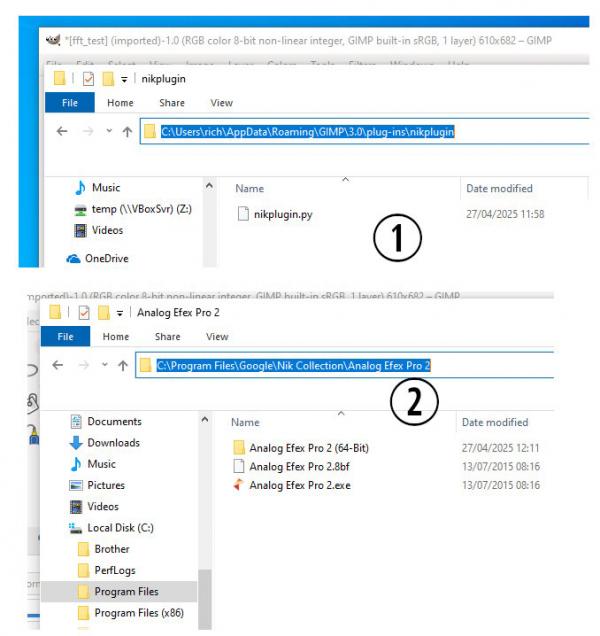Open temp (\\VBoxSvr) (Z:) network drive
The image size is (600, 636).
click(x=142, y=209)
